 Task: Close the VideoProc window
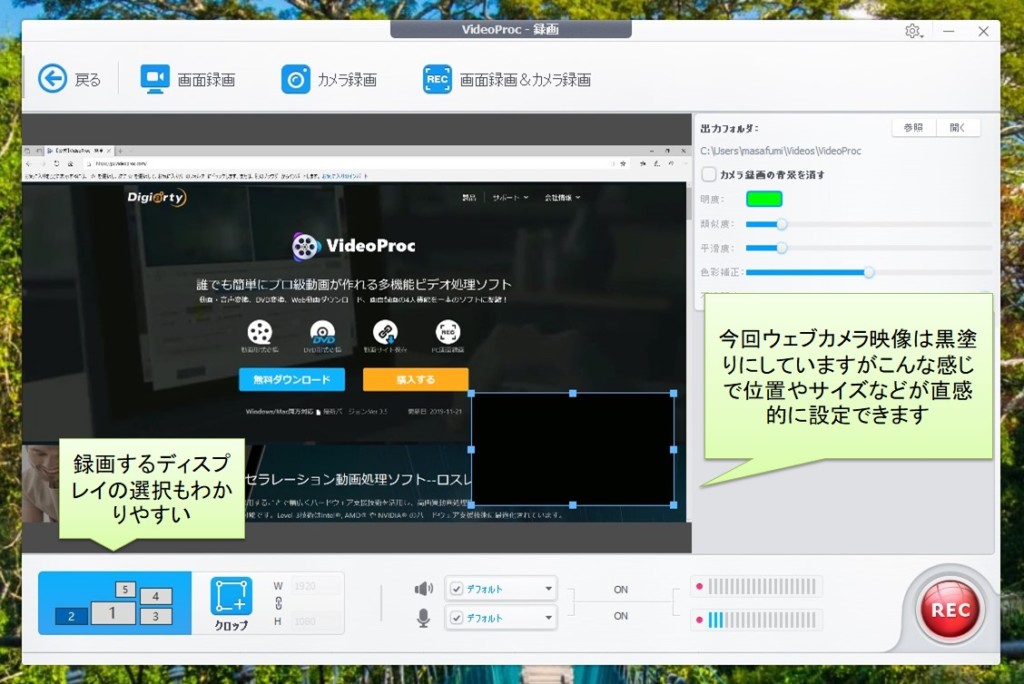click(x=984, y=31)
